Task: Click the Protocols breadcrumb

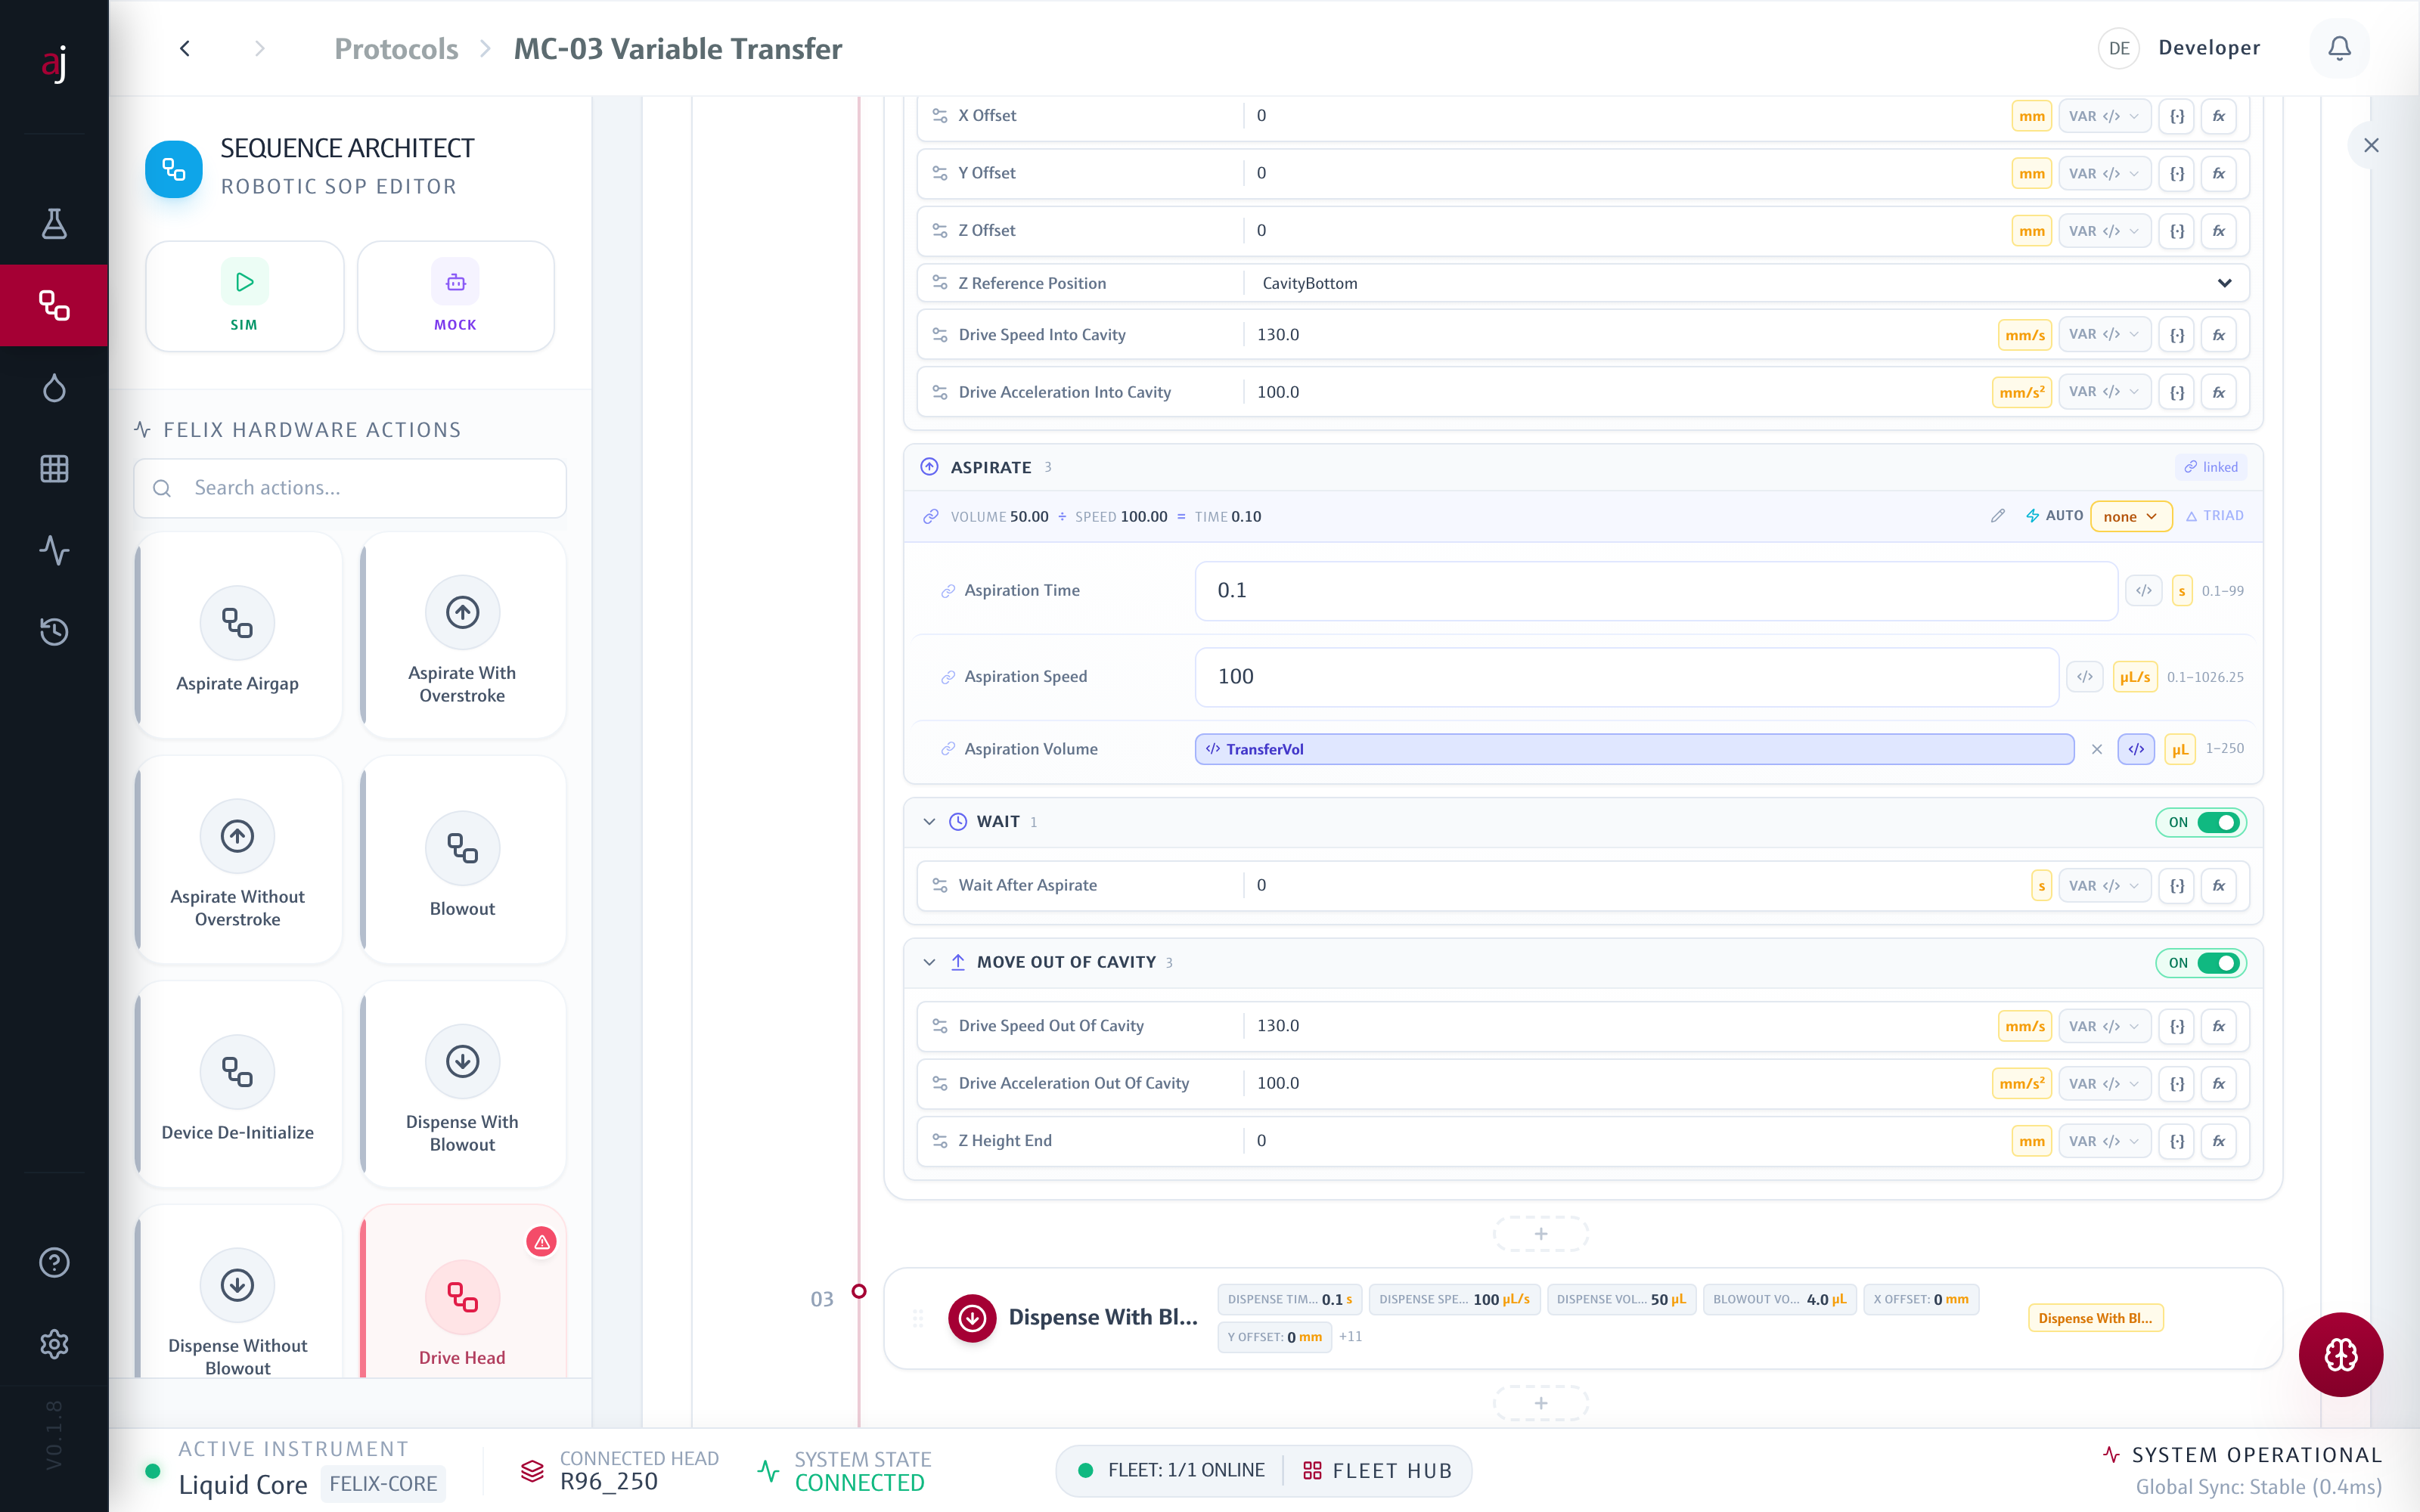Action: click(x=396, y=48)
